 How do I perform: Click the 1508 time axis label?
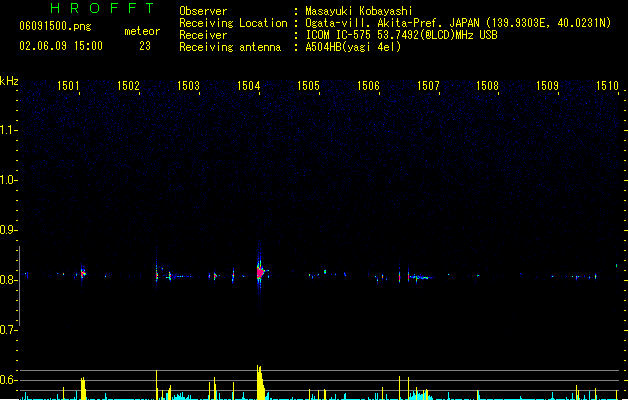pos(487,86)
